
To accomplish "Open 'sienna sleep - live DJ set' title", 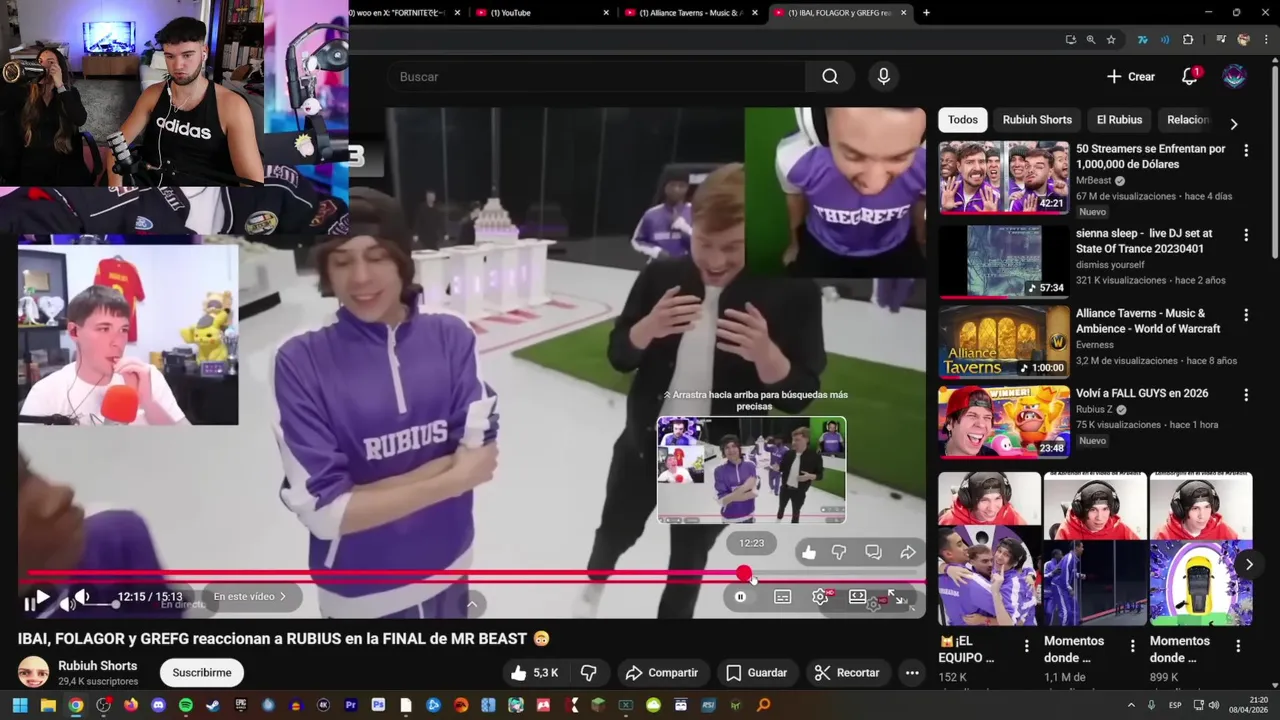I will (1144, 241).
